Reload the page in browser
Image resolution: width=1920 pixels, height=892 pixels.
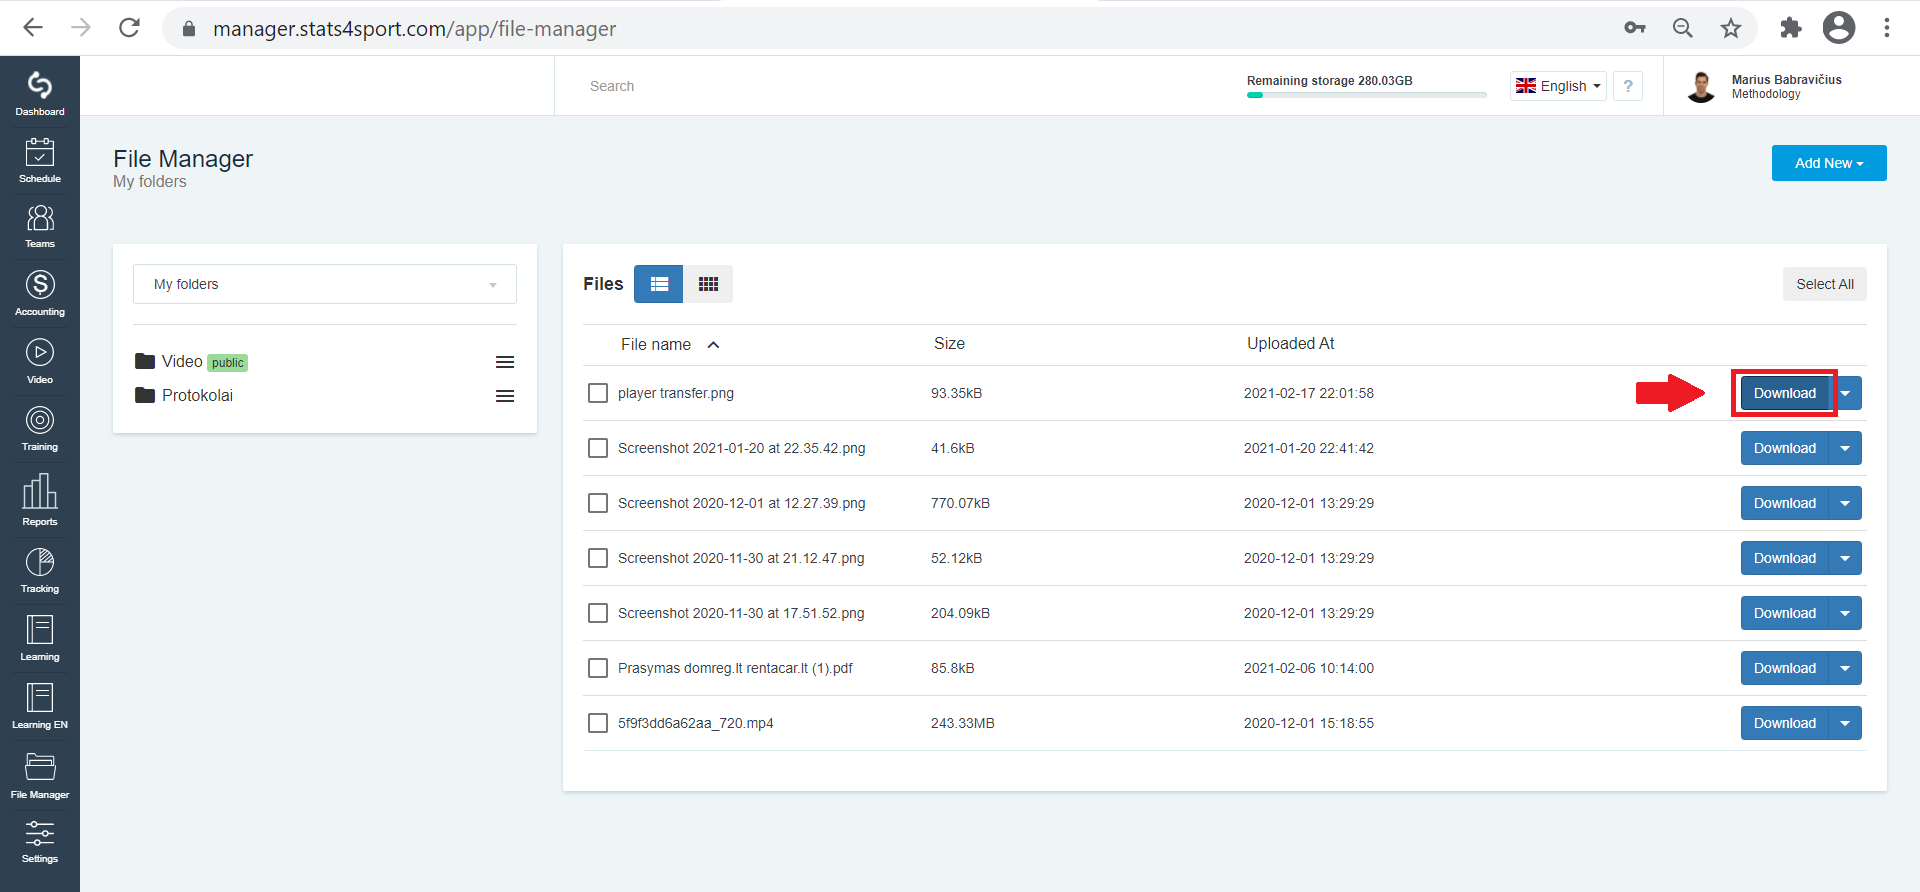129,28
